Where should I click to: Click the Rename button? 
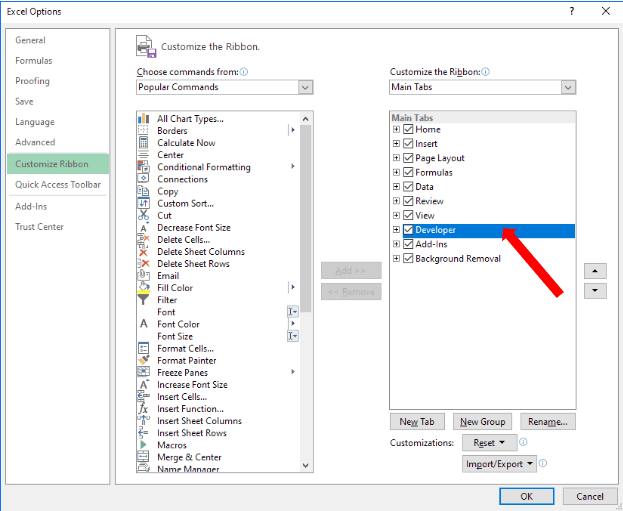tap(548, 422)
